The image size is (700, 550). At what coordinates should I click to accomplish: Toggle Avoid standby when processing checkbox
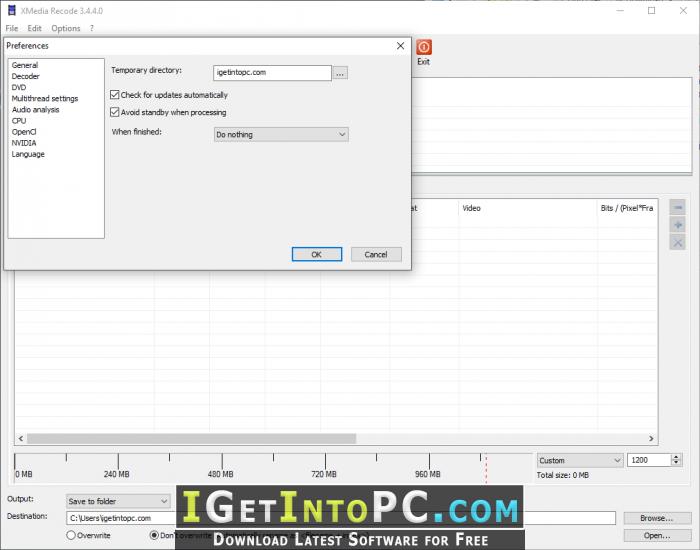tap(115, 112)
